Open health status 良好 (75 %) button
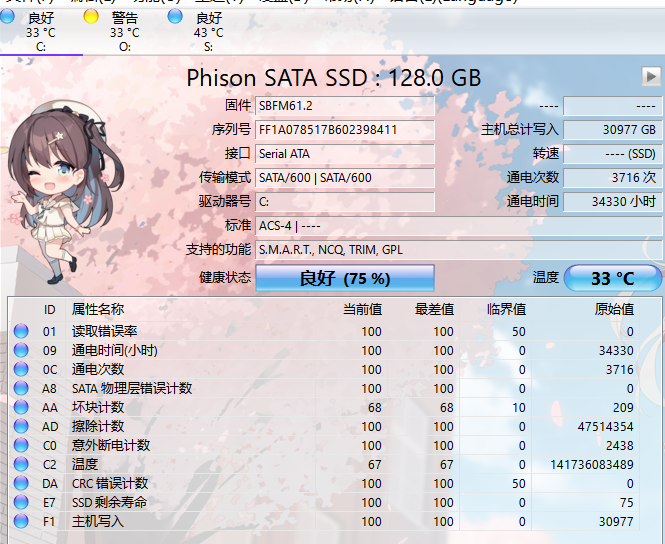The image size is (665, 544). tap(345, 278)
